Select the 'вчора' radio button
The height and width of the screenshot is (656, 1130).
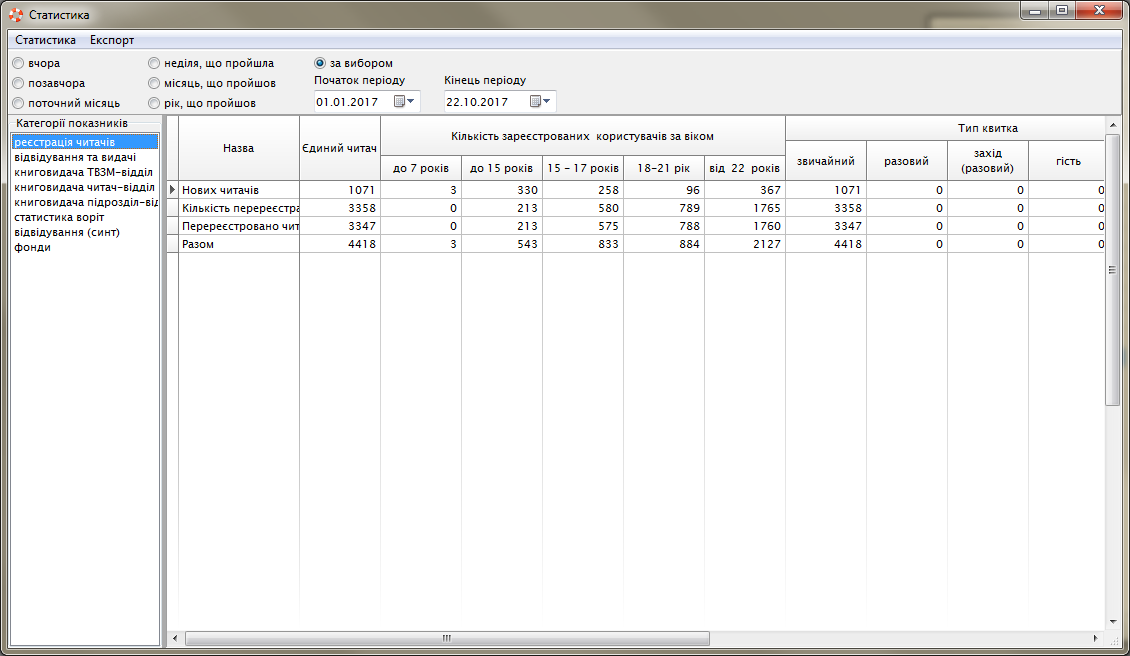coord(18,64)
